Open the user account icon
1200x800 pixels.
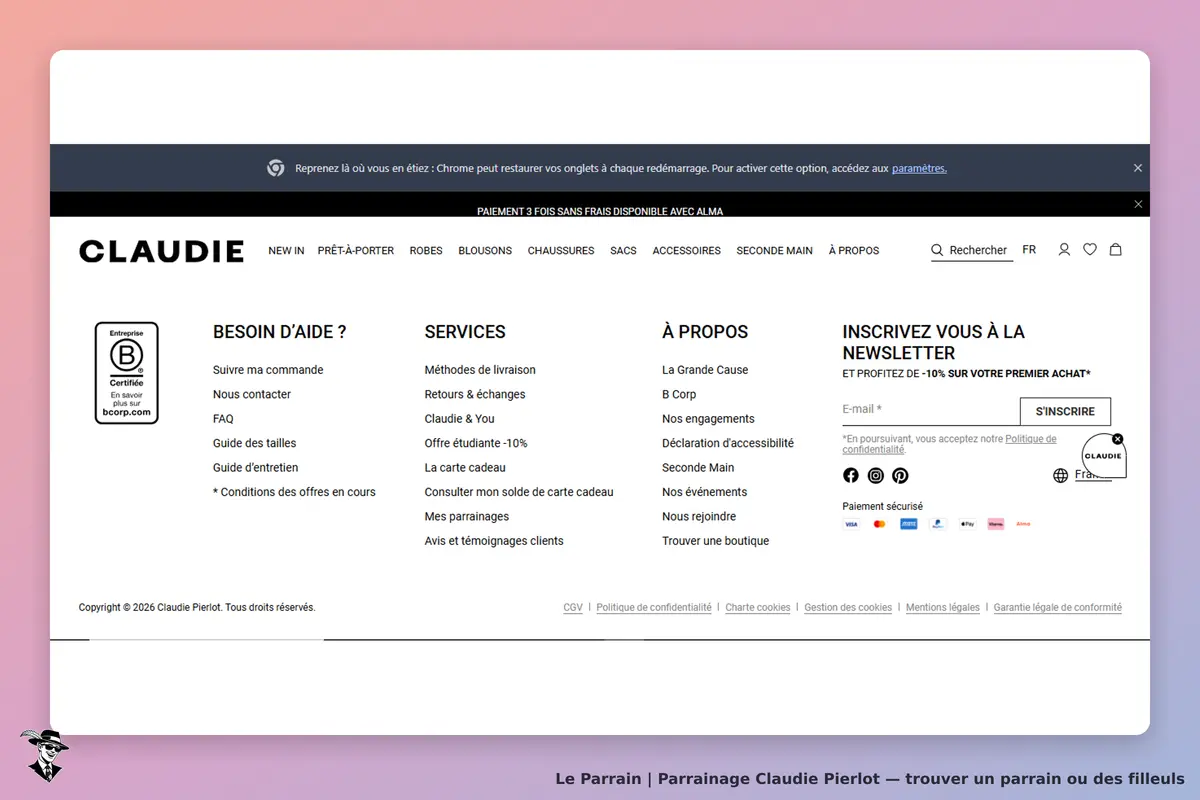point(1064,250)
